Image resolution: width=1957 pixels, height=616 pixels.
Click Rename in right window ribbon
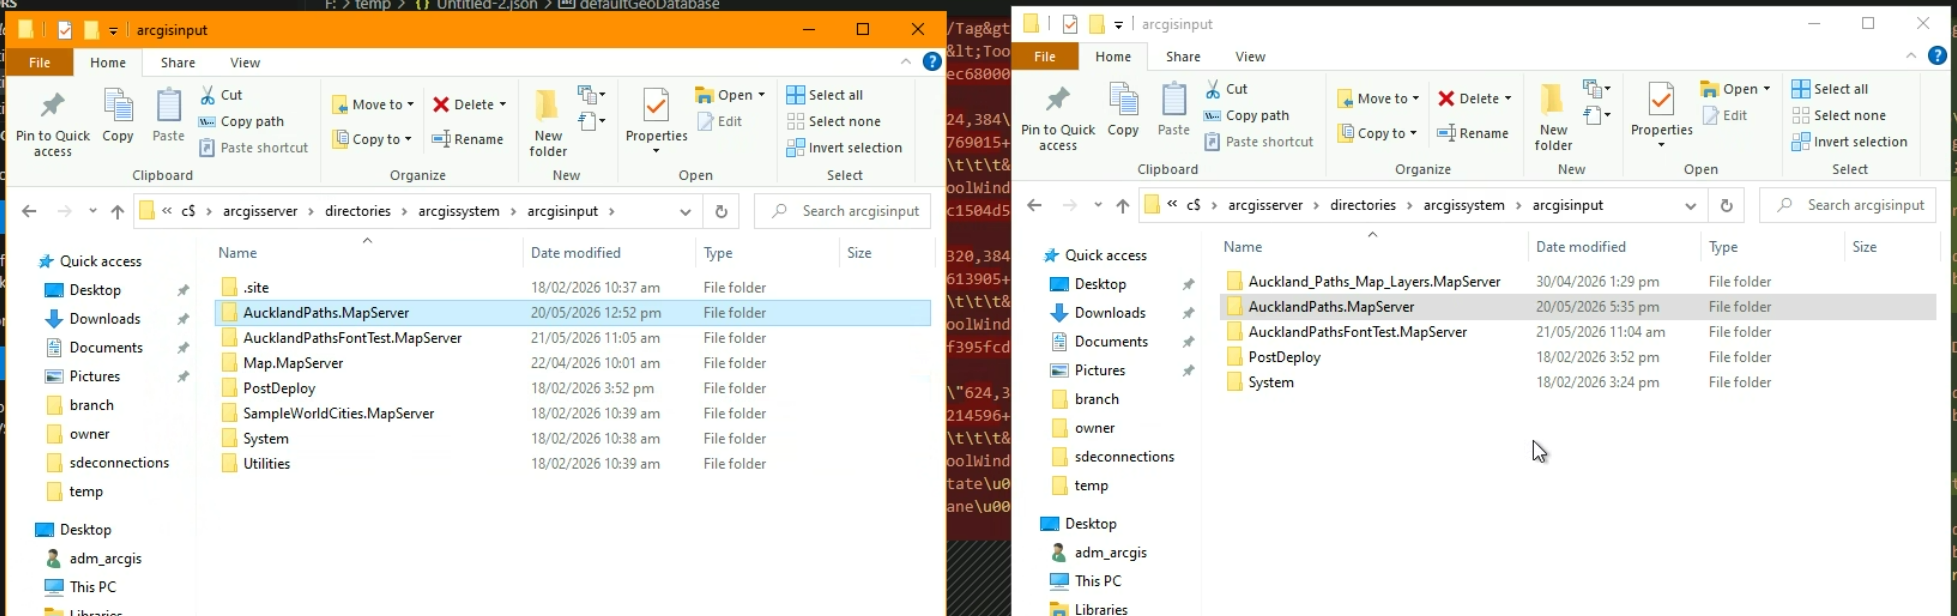click(x=1473, y=133)
